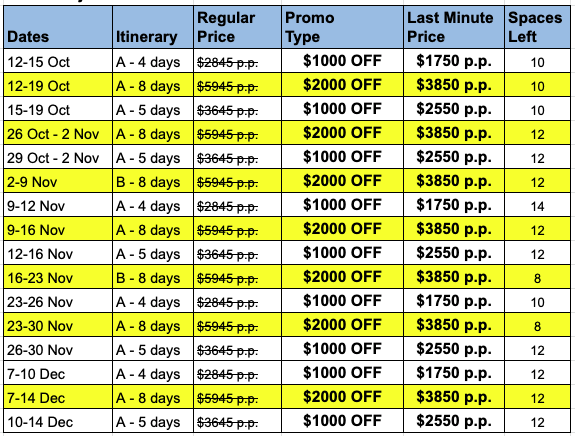575x436 pixels.
Task: Select the 15-19 Oct date cell
Action: [58, 109]
